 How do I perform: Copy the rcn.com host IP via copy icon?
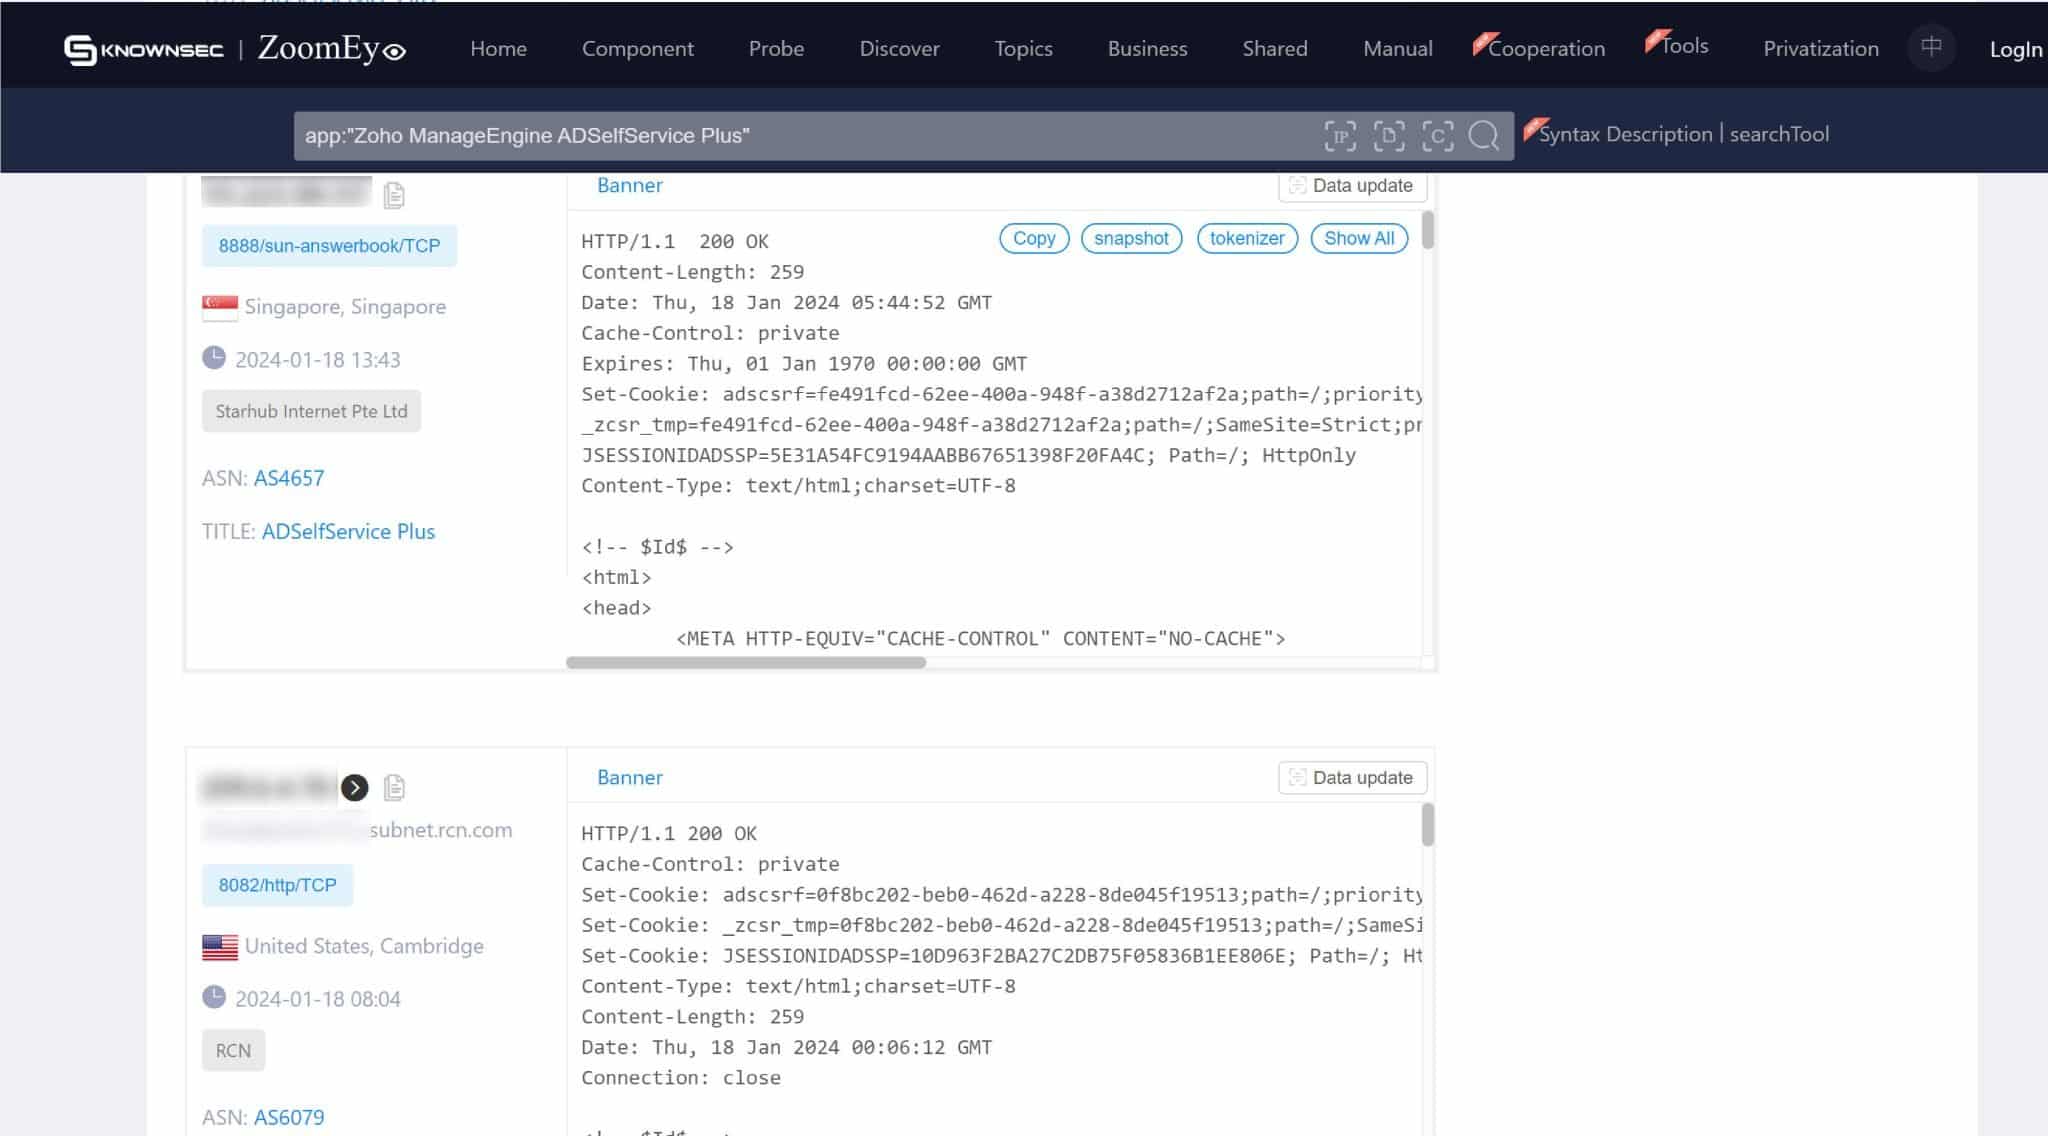tap(394, 788)
